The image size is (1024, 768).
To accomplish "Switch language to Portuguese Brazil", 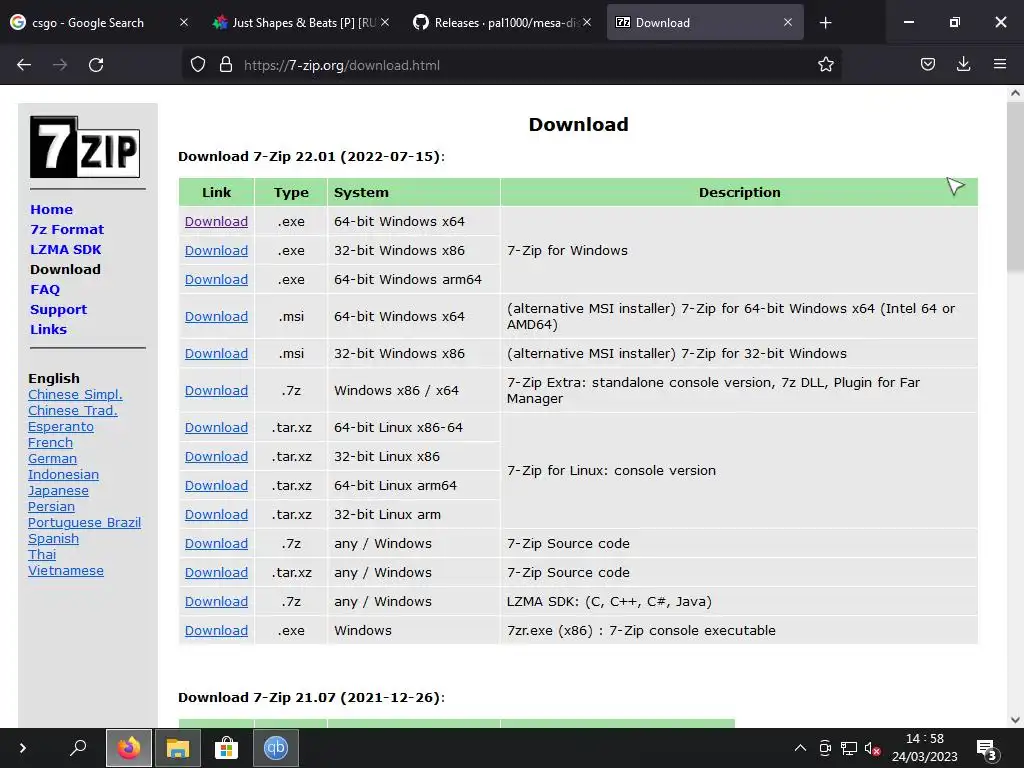I will (x=84, y=523).
